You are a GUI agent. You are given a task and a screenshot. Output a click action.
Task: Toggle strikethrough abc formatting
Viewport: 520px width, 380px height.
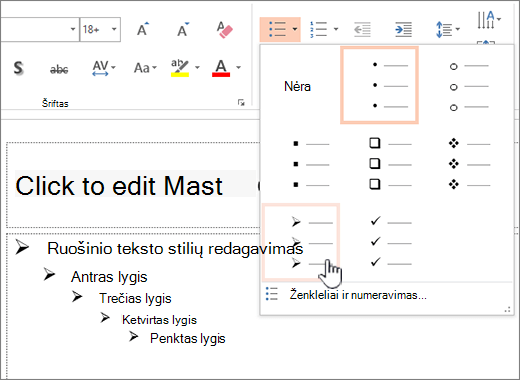tap(59, 69)
